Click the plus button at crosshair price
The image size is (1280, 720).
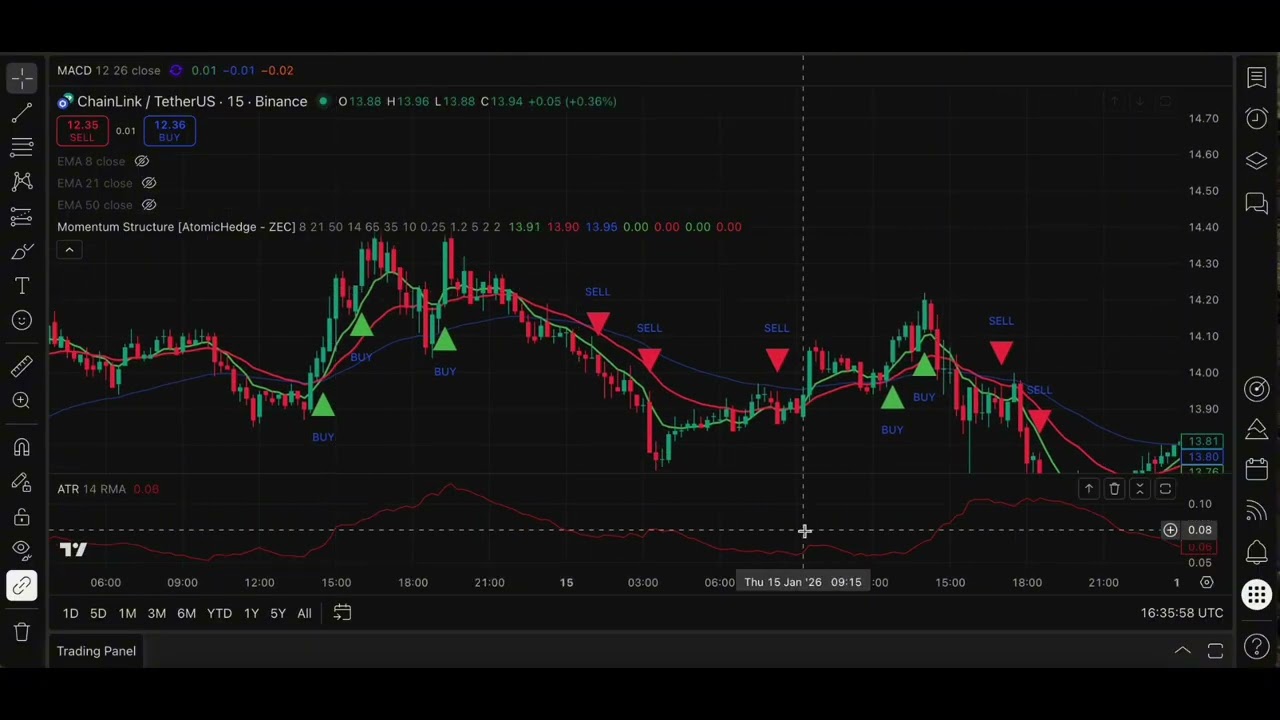click(1170, 530)
